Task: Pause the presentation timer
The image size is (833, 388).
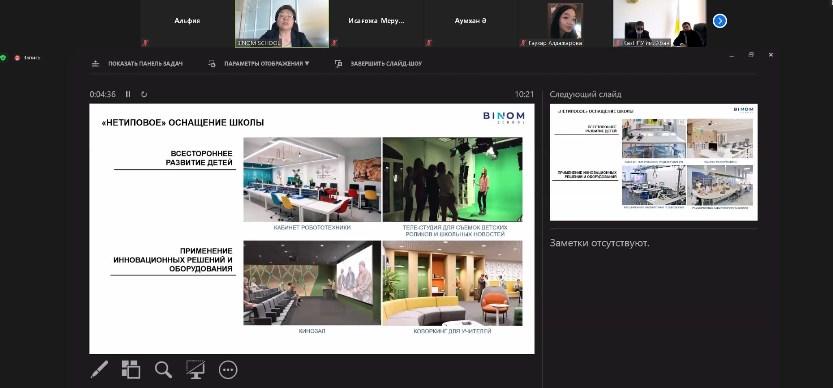Action: coord(128,94)
